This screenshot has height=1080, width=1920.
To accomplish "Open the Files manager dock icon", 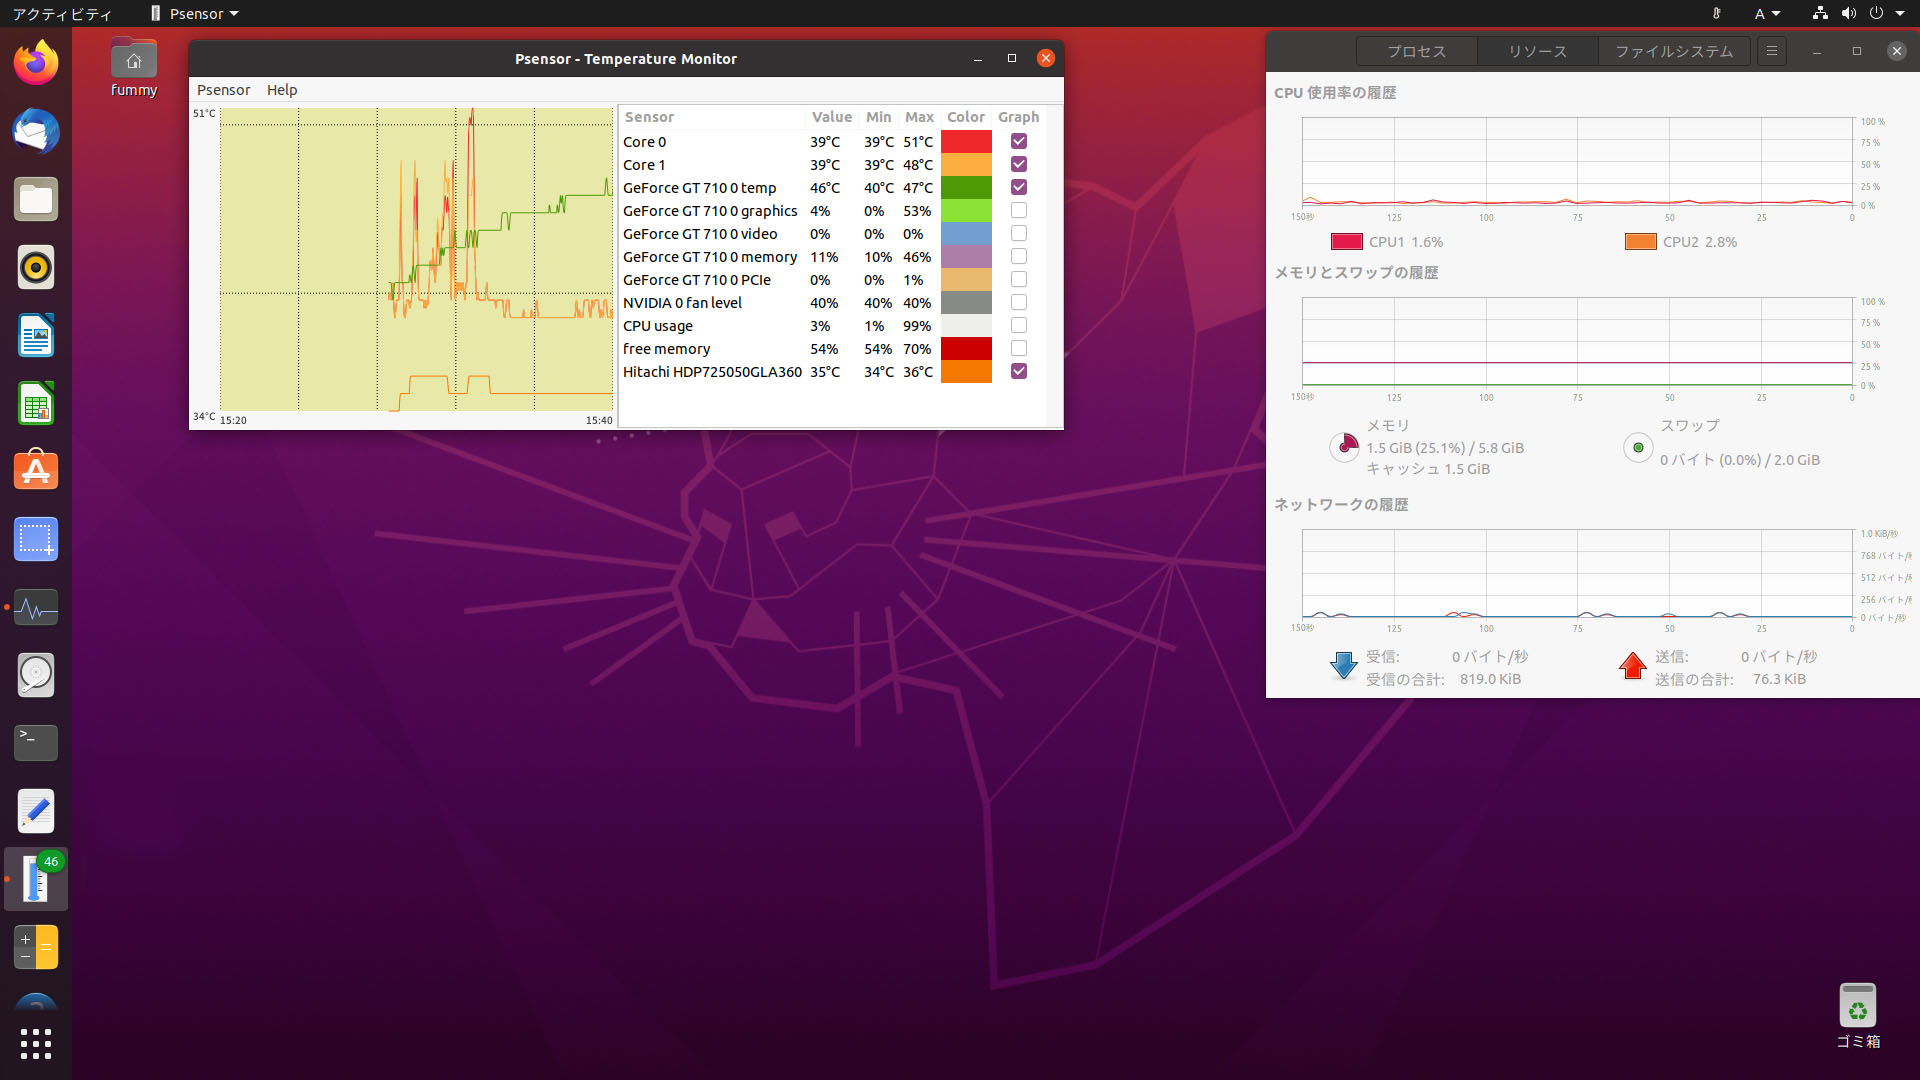I will [x=36, y=200].
